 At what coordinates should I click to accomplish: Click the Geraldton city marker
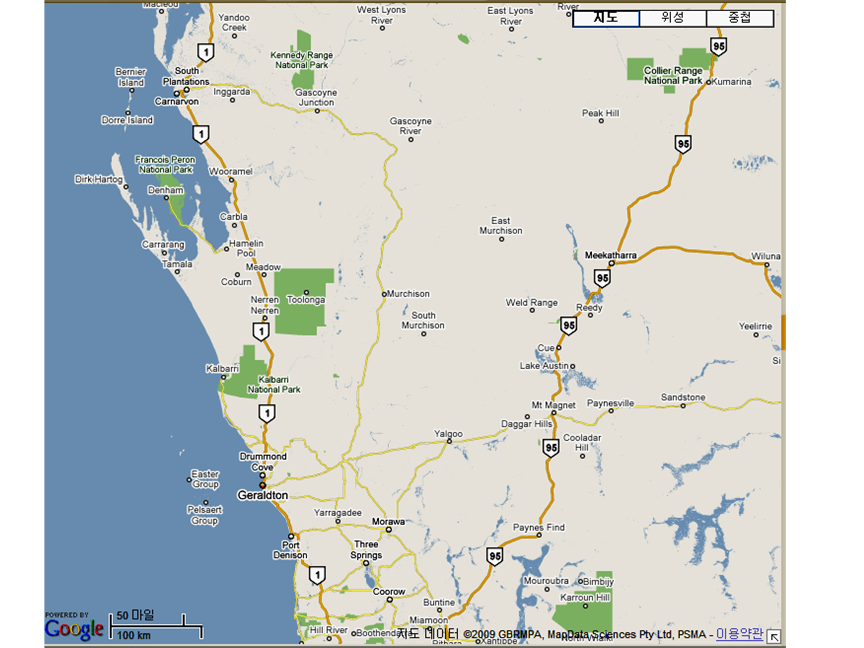[x=263, y=485]
